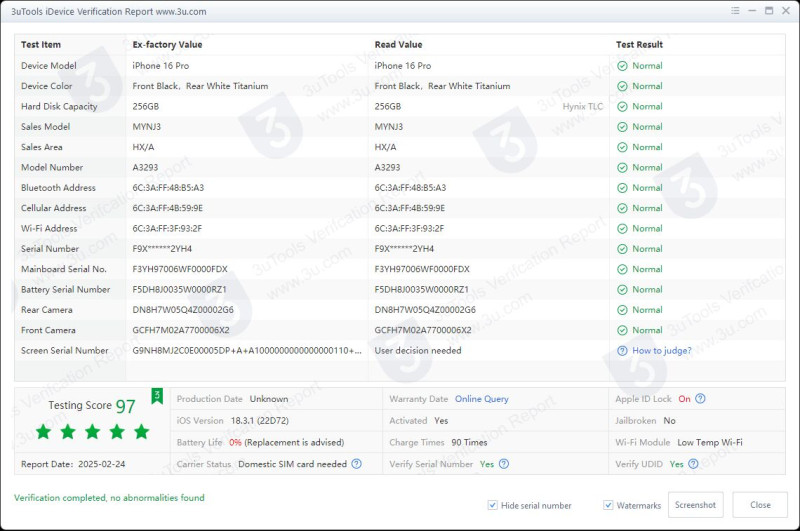Open the Online Query warranty link

(482, 399)
